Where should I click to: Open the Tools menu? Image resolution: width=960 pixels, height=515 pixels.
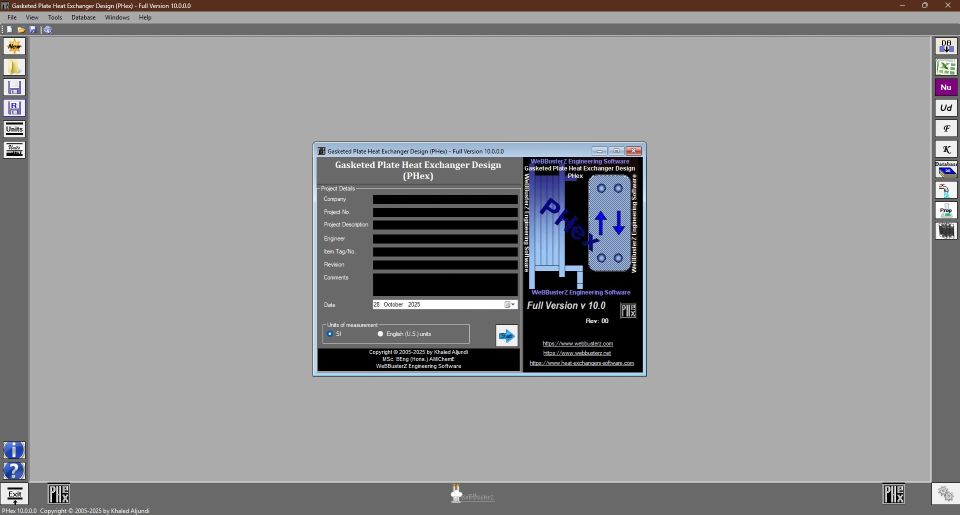coord(55,17)
